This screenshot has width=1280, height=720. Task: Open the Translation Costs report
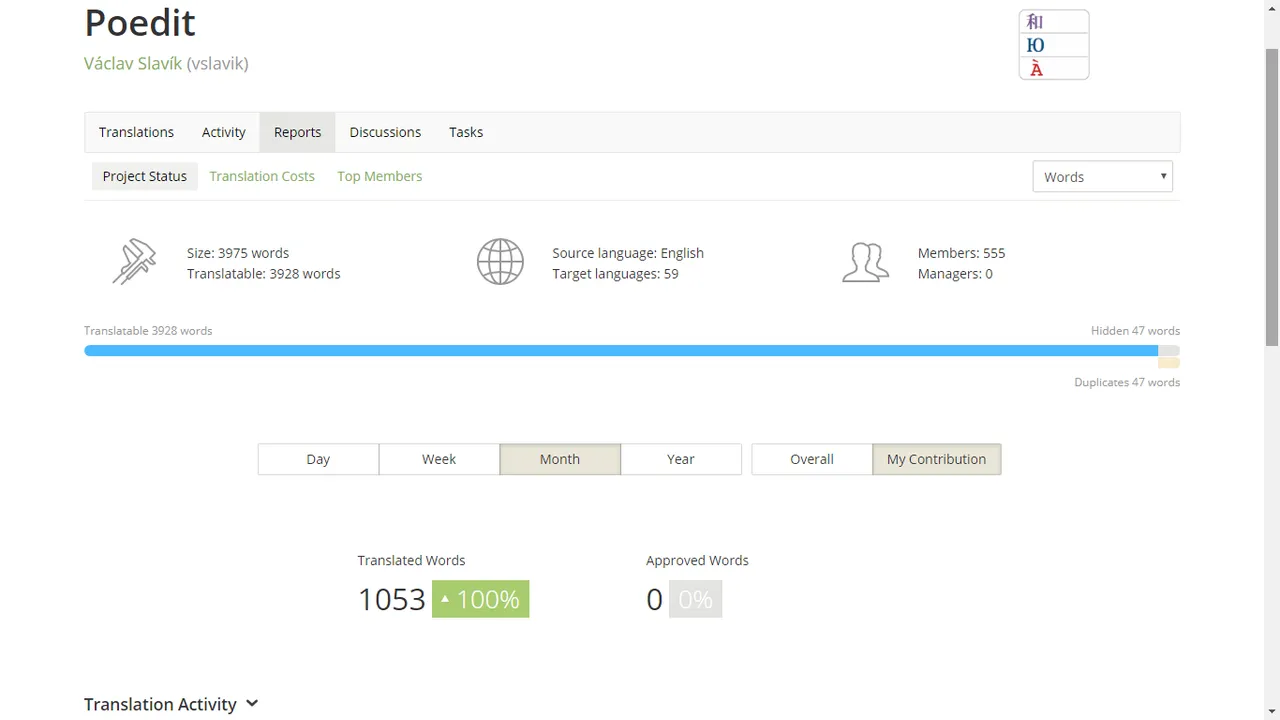(262, 176)
